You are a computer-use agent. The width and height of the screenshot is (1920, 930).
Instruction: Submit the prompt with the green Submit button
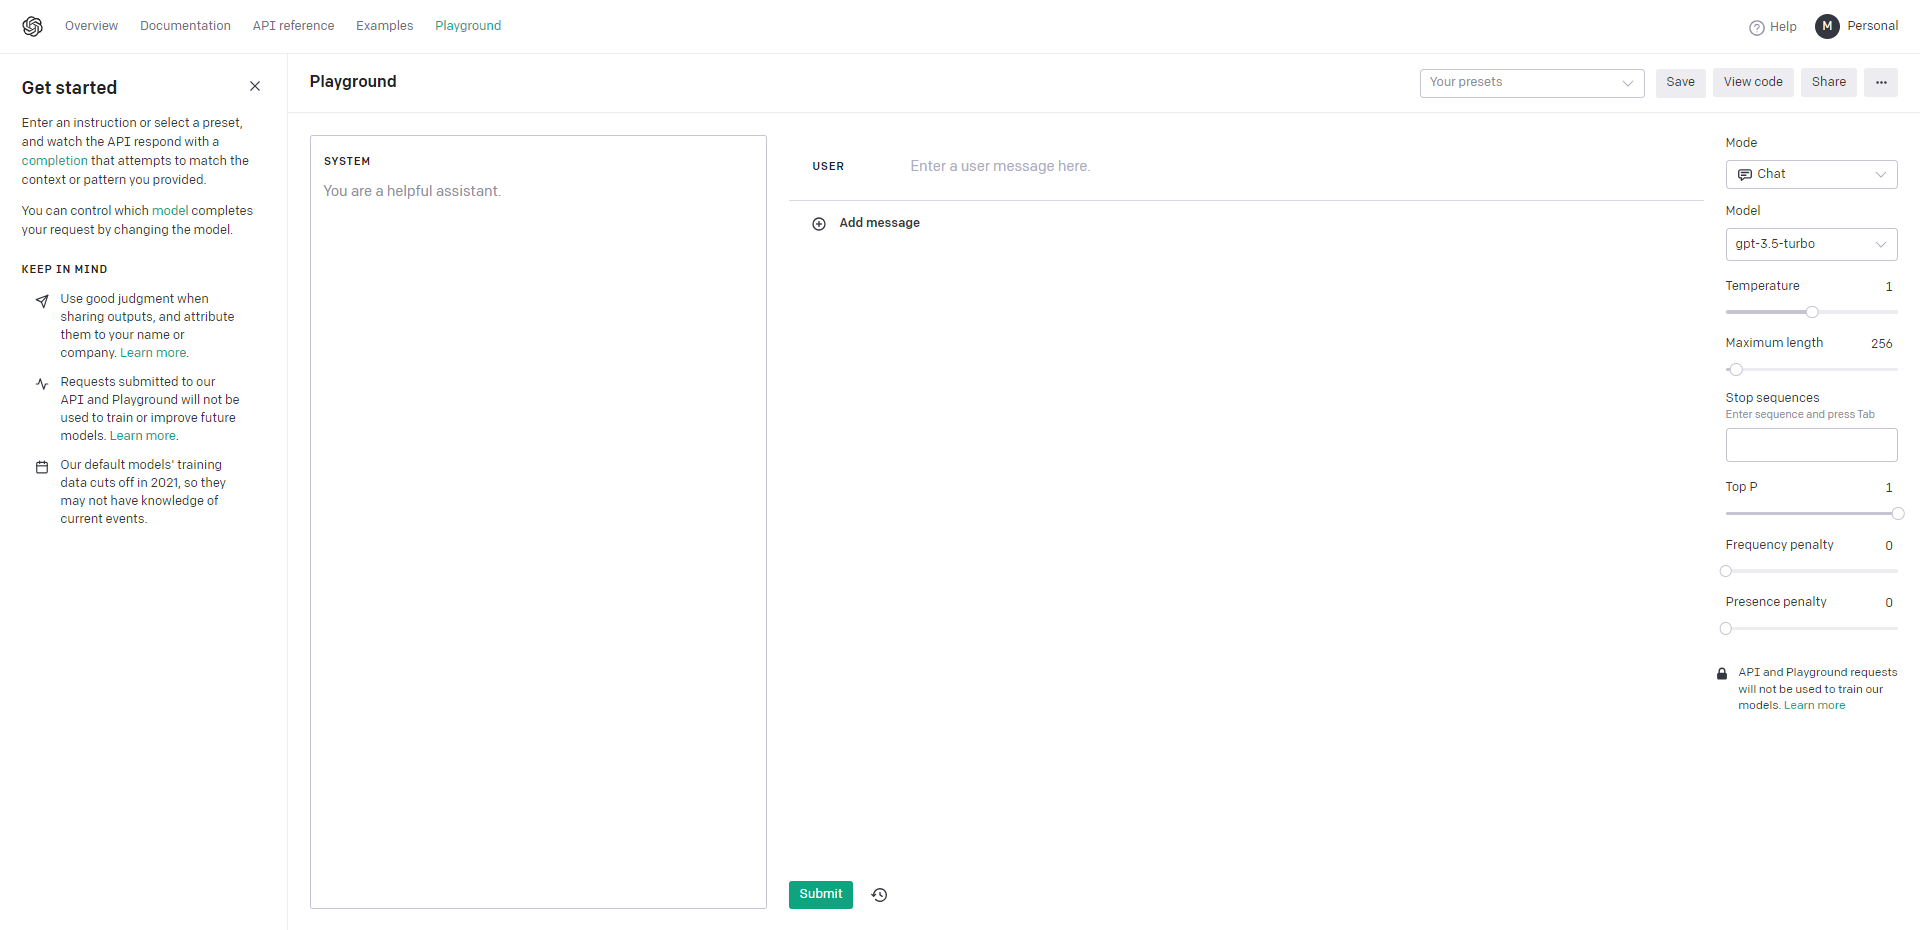click(821, 895)
